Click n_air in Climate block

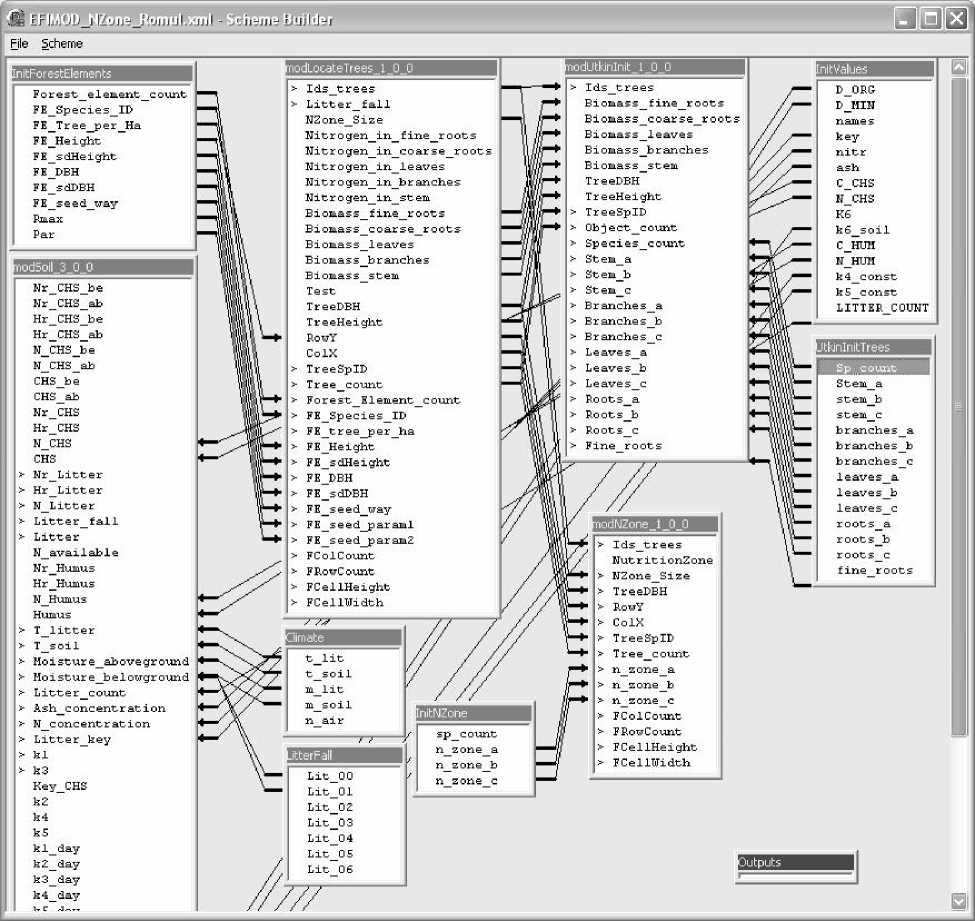[325, 720]
